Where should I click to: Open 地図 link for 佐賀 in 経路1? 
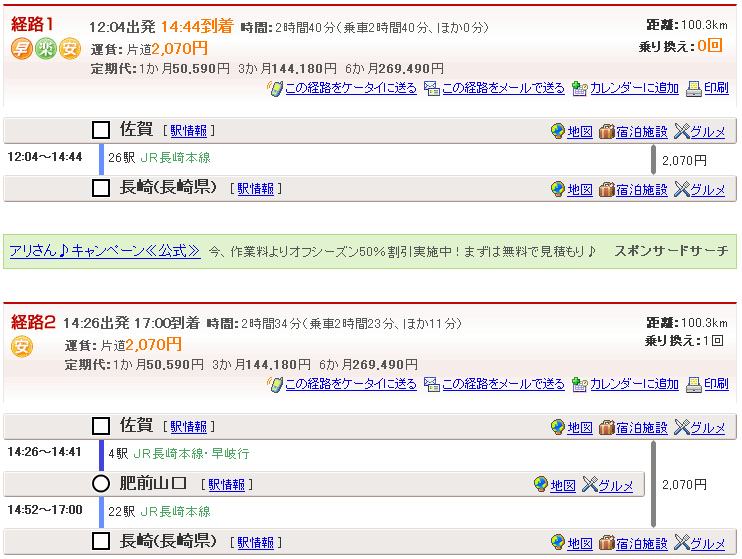pos(580,132)
